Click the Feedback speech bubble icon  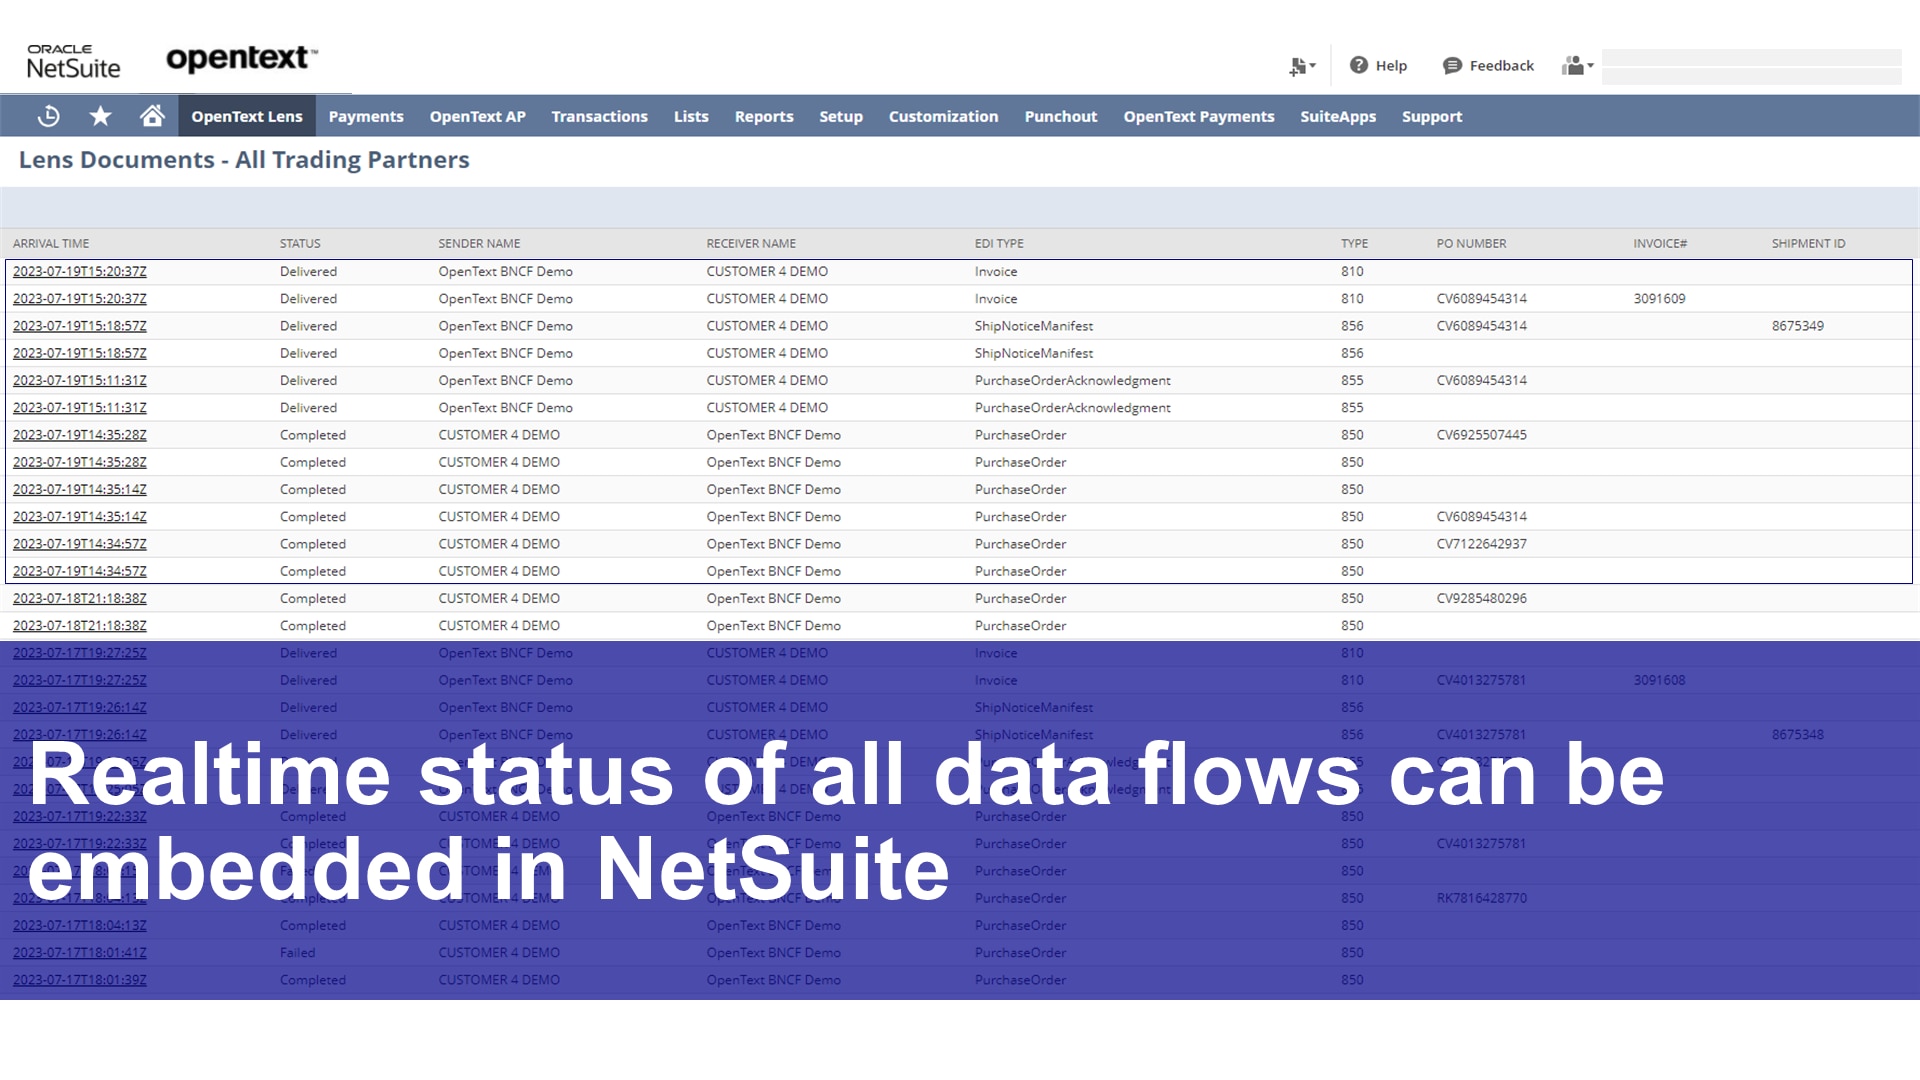pos(1452,65)
